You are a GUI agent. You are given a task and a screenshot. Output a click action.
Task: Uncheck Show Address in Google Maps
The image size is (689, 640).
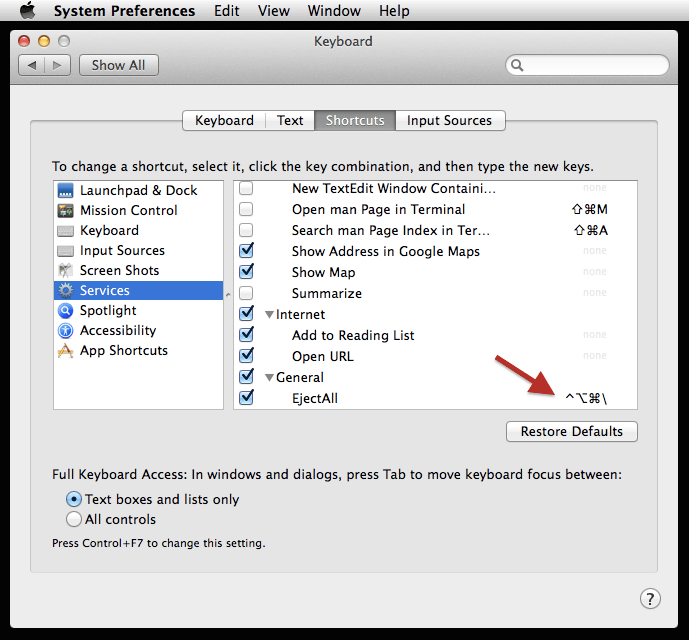(x=246, y=251)
